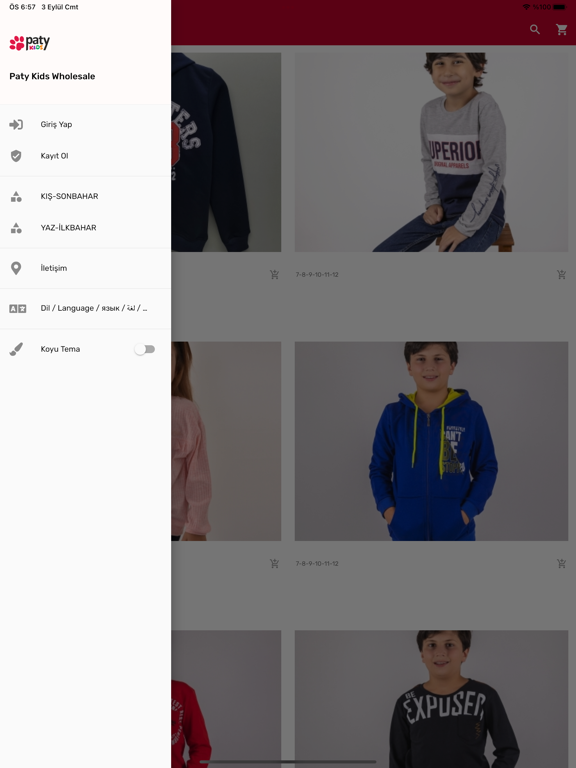Open the Giriş Yap menu entry
The height and width of the screenshot is (768, 576).
[85, 124]
